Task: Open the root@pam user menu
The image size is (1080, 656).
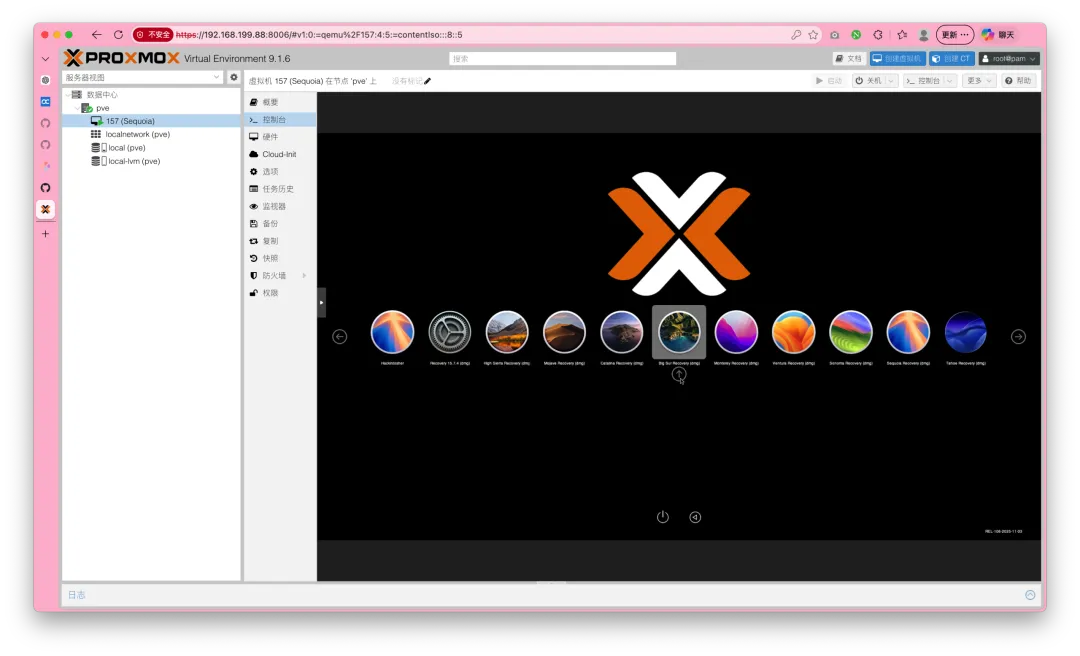Action: pyautogui.click(x=1009, y=59)
